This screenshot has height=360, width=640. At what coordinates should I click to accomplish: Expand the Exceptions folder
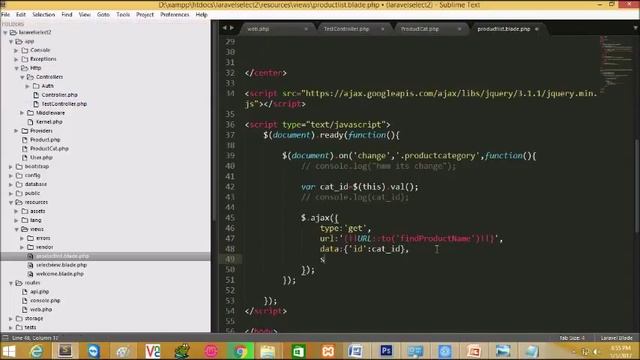(17, 59)
